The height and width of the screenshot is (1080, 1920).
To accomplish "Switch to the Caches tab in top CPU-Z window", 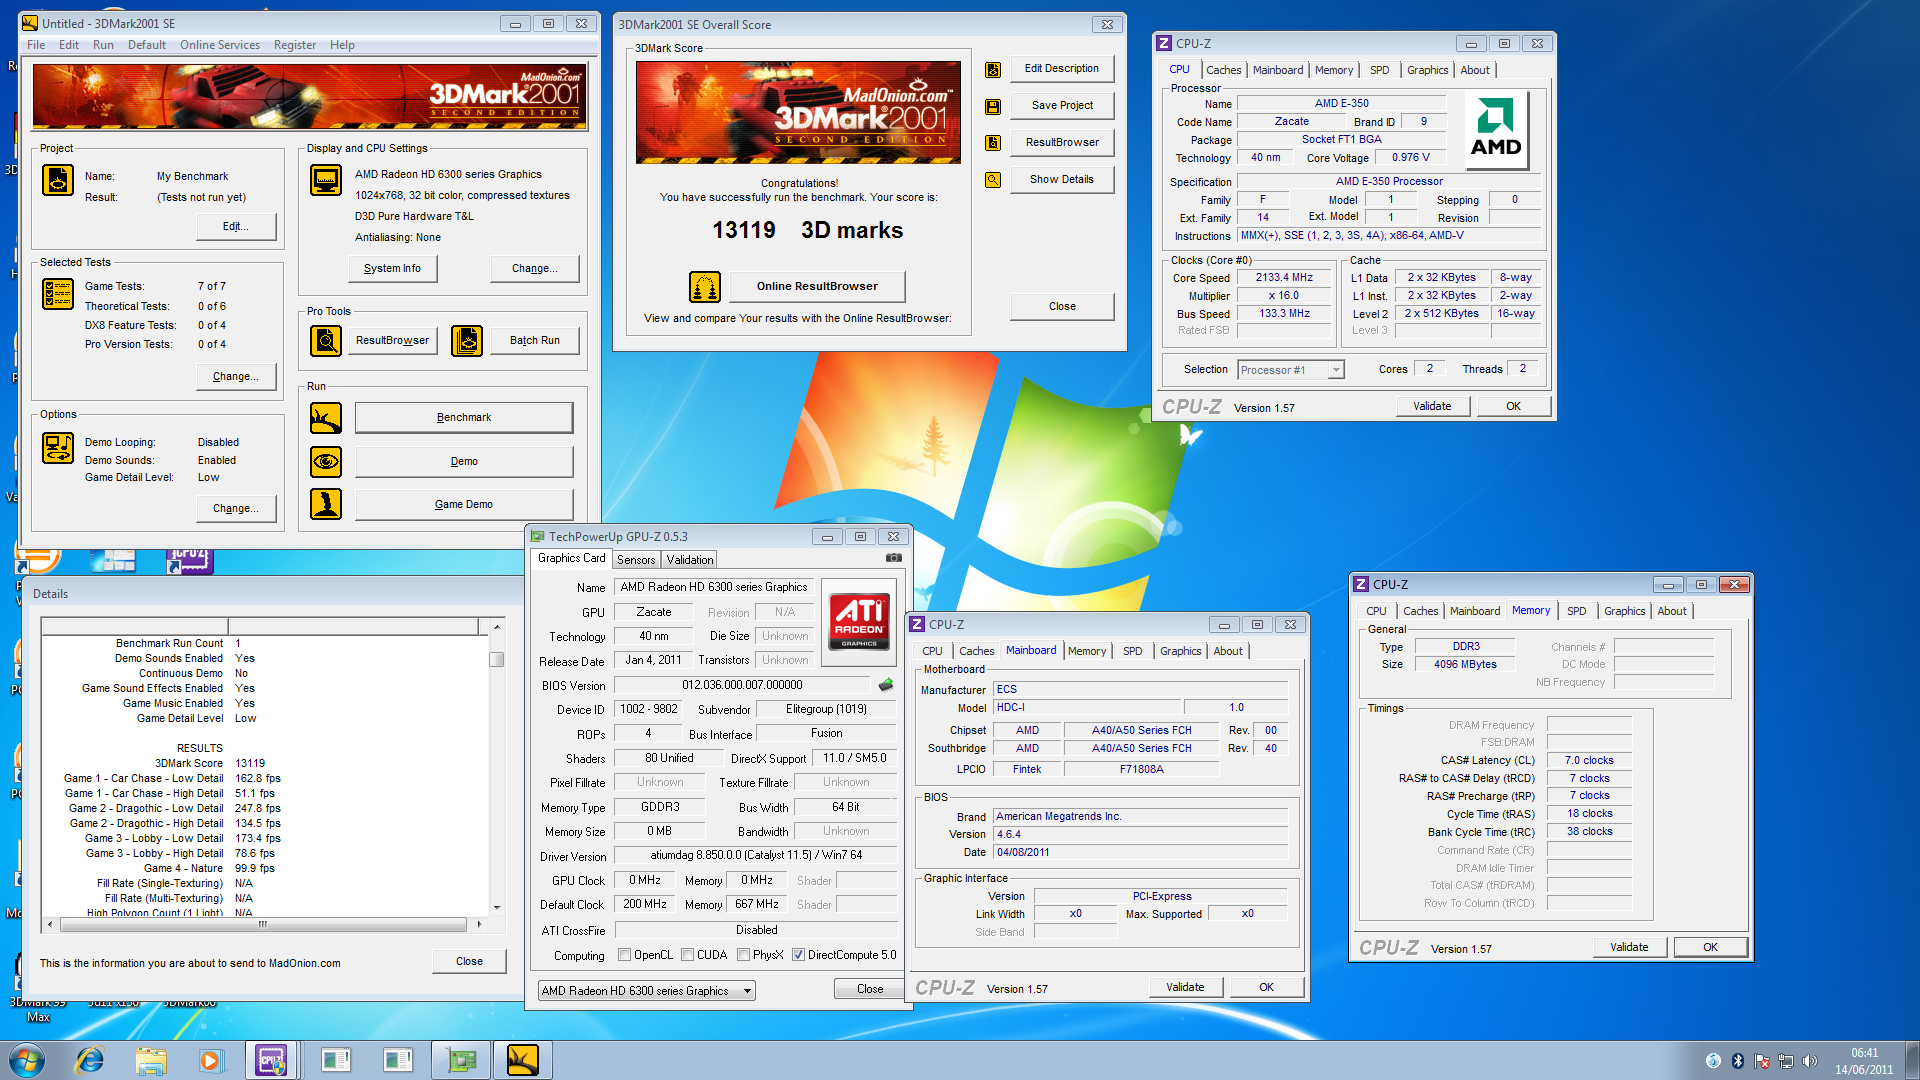I will point(1223,70).
